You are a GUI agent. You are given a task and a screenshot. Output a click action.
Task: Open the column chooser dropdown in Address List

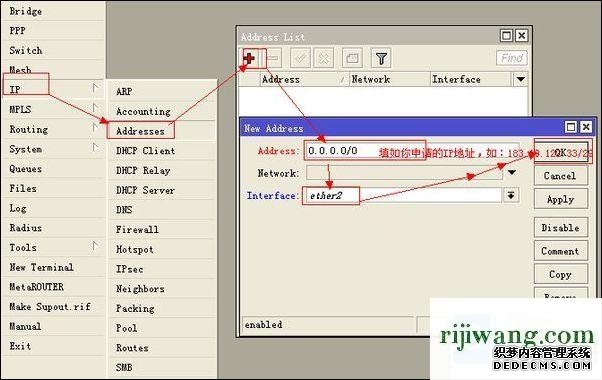point(521,79)
